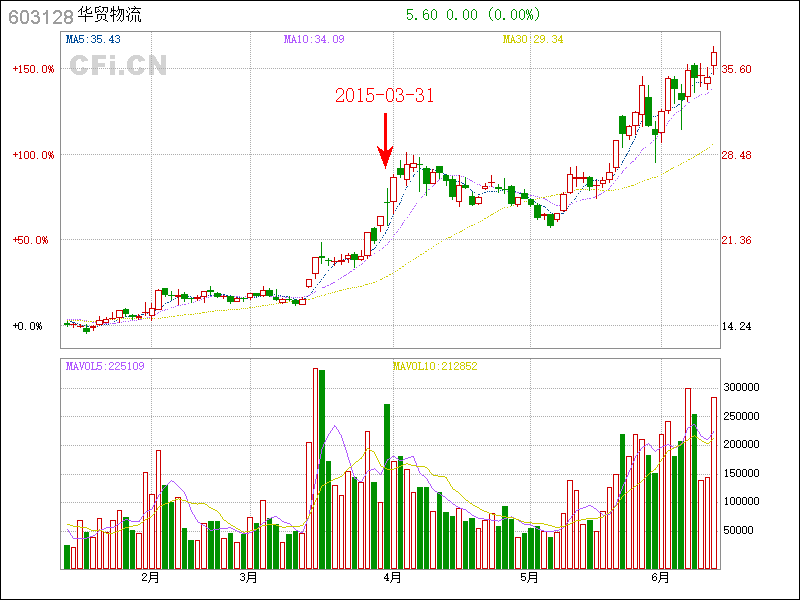Image resolution: width=800 pixels, height=600 pixels.
Task: Jump to the 6月 month marker
Action: click(x=660, y=578)
